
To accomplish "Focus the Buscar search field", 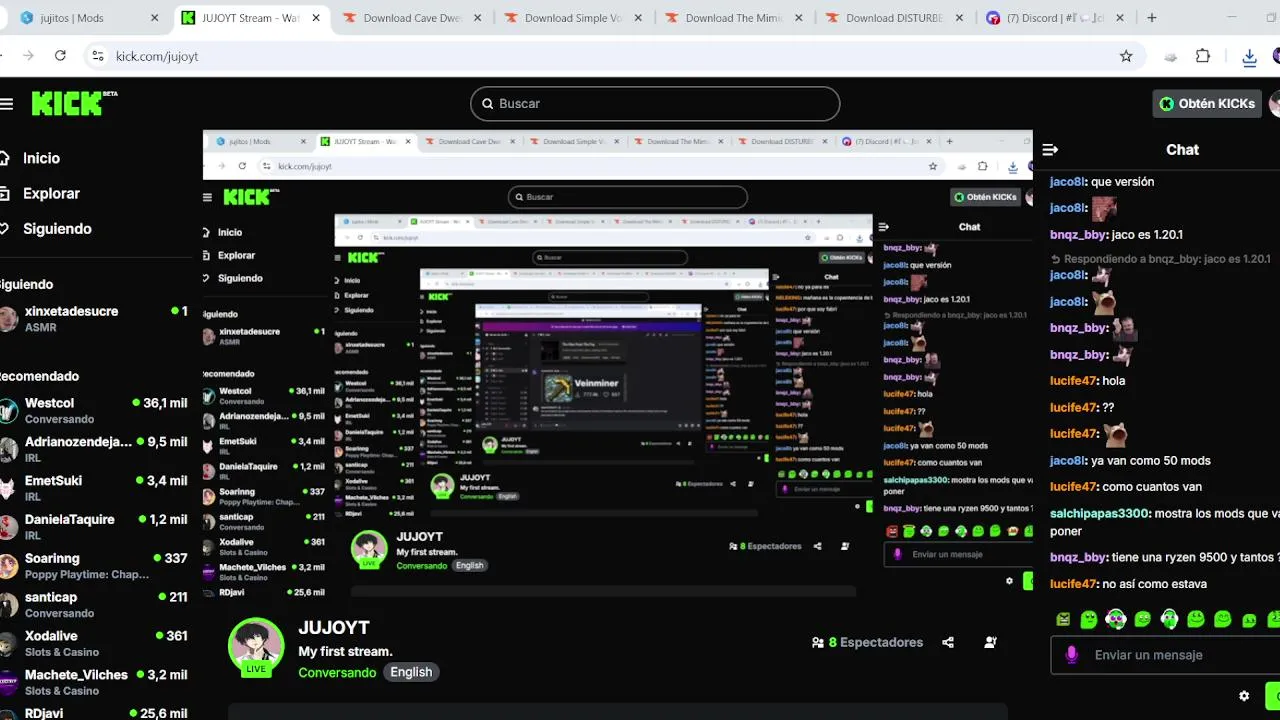I will [x=655, y=103].
